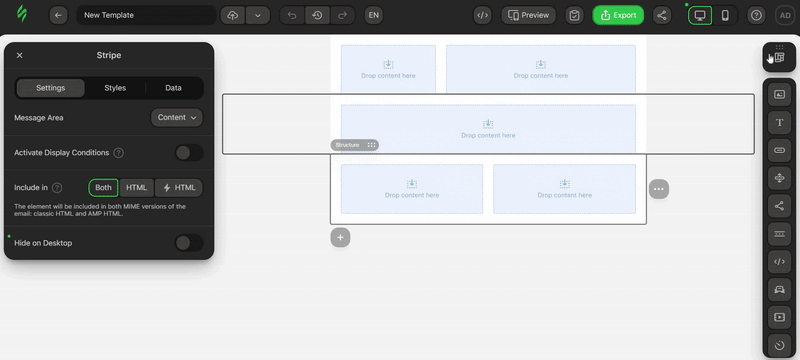Toggle Activate Display Conditions switch
This screenshot has width=800, height=360.
[189, 152]
